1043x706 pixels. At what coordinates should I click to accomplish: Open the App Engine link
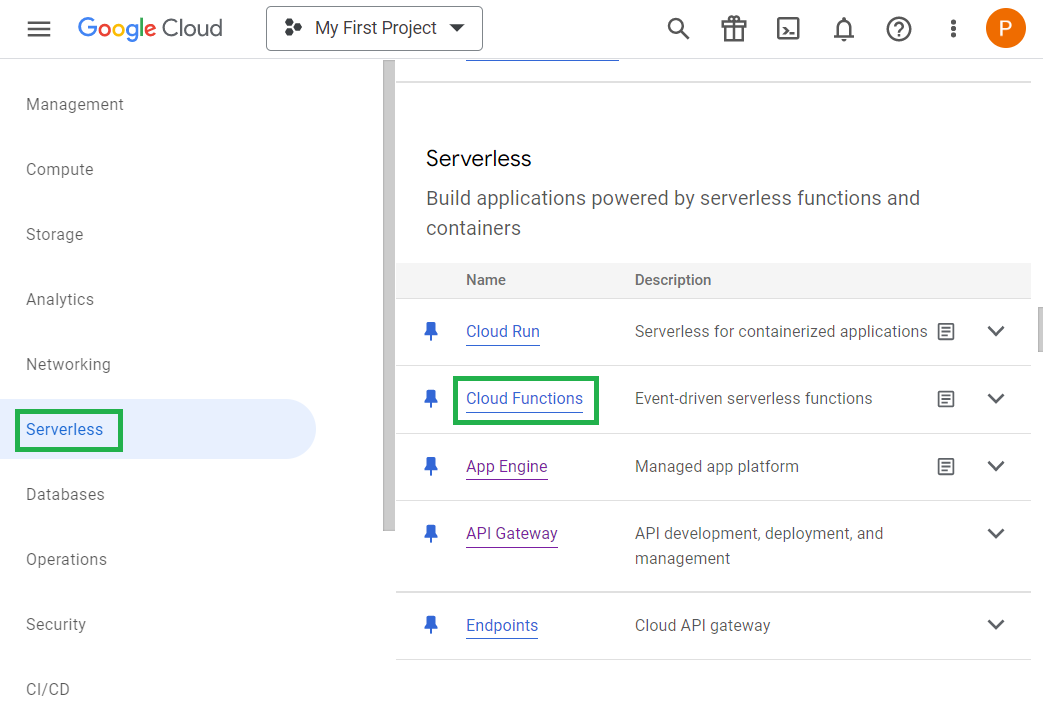pyautogui.click(x=507, y=466)
